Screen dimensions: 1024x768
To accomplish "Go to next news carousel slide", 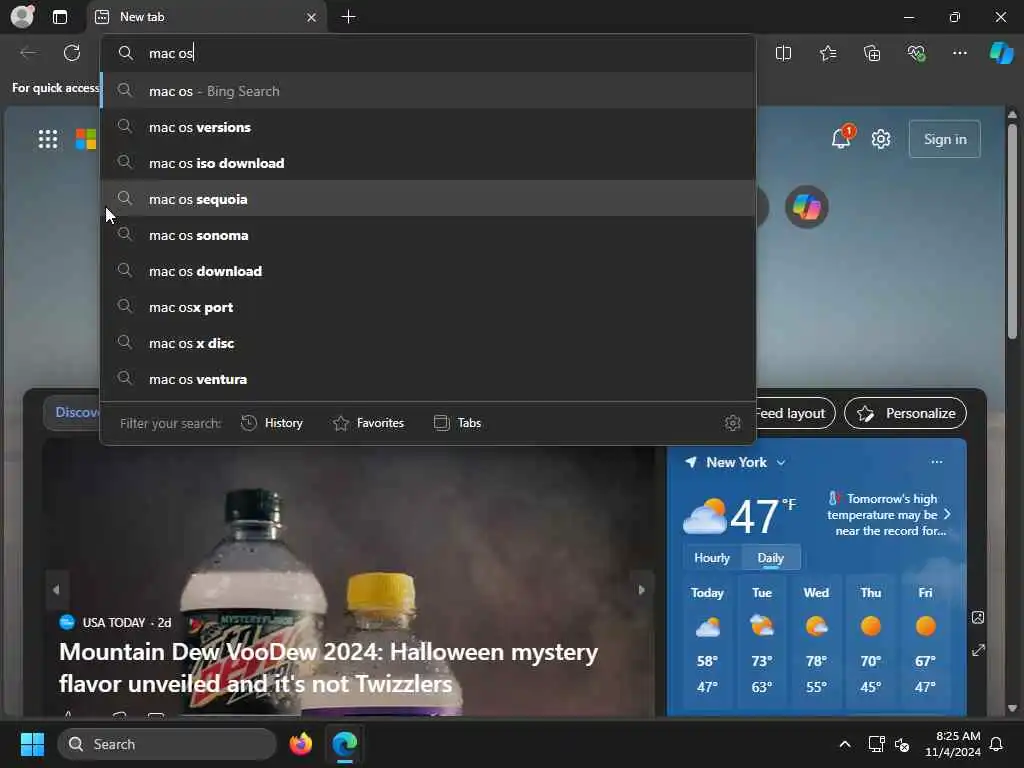I will pyautogui.click(x=641, y=590).
